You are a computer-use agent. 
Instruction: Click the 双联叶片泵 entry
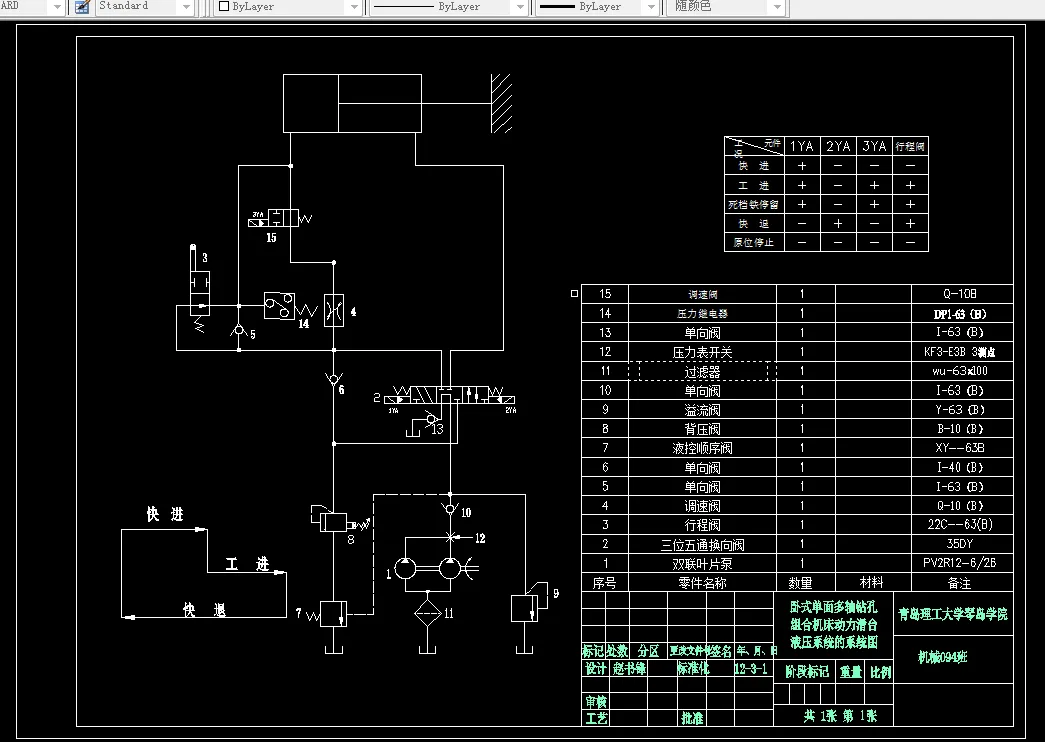pos(702,564)
